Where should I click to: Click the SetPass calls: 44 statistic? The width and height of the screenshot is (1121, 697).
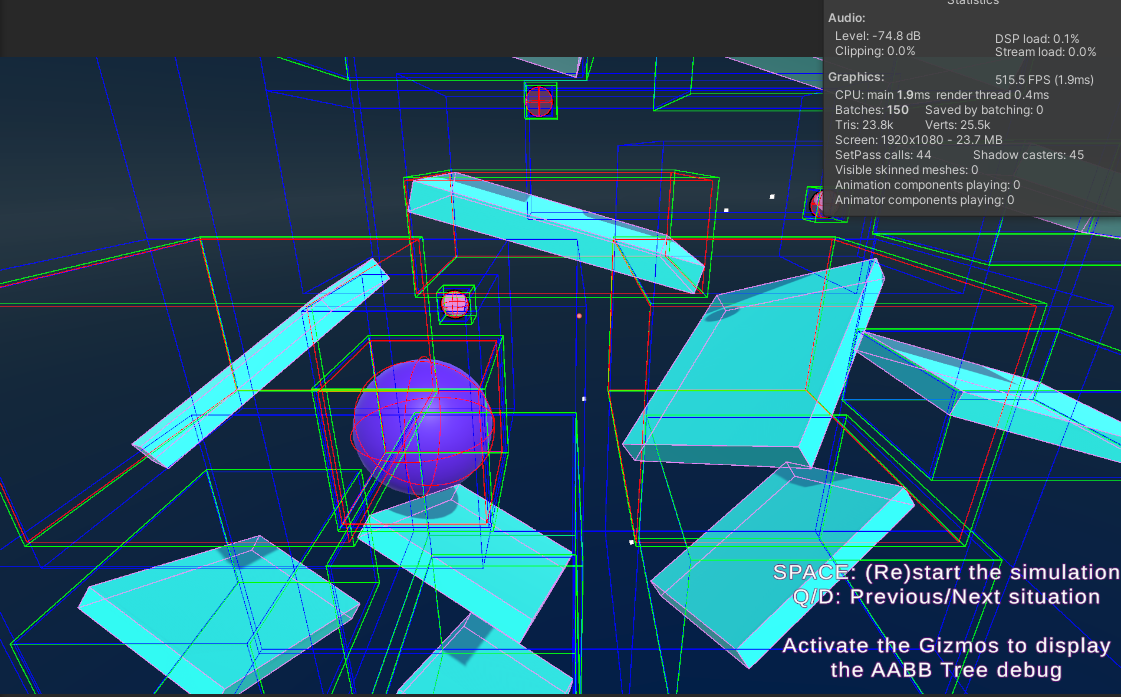883,155
